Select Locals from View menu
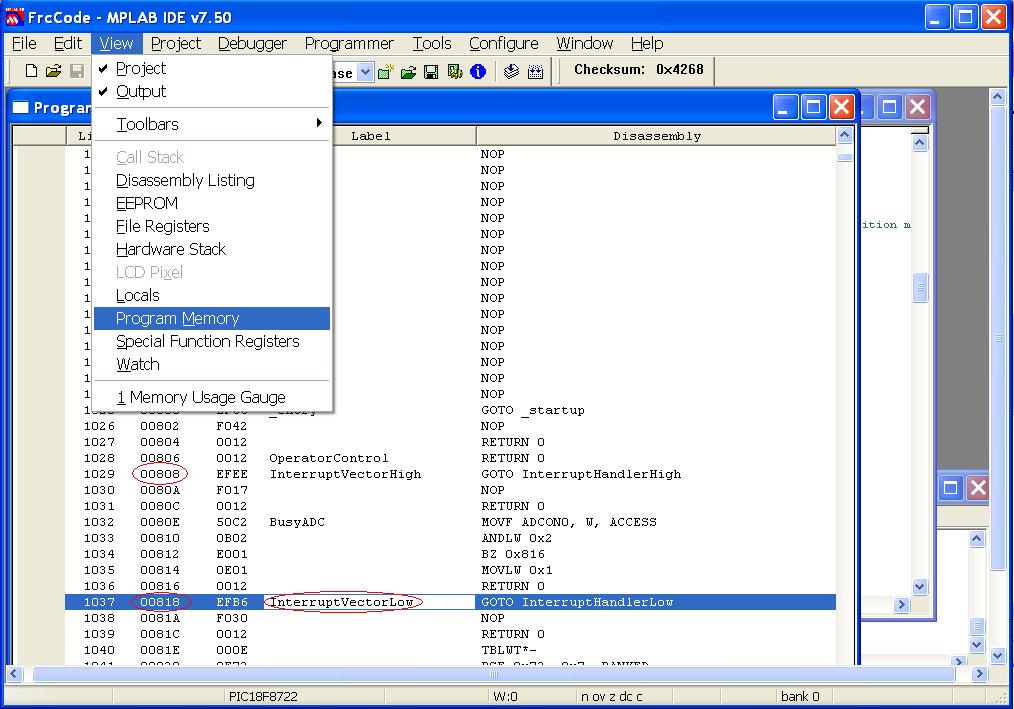1014x709 pixels. click(x=211, y=295)
